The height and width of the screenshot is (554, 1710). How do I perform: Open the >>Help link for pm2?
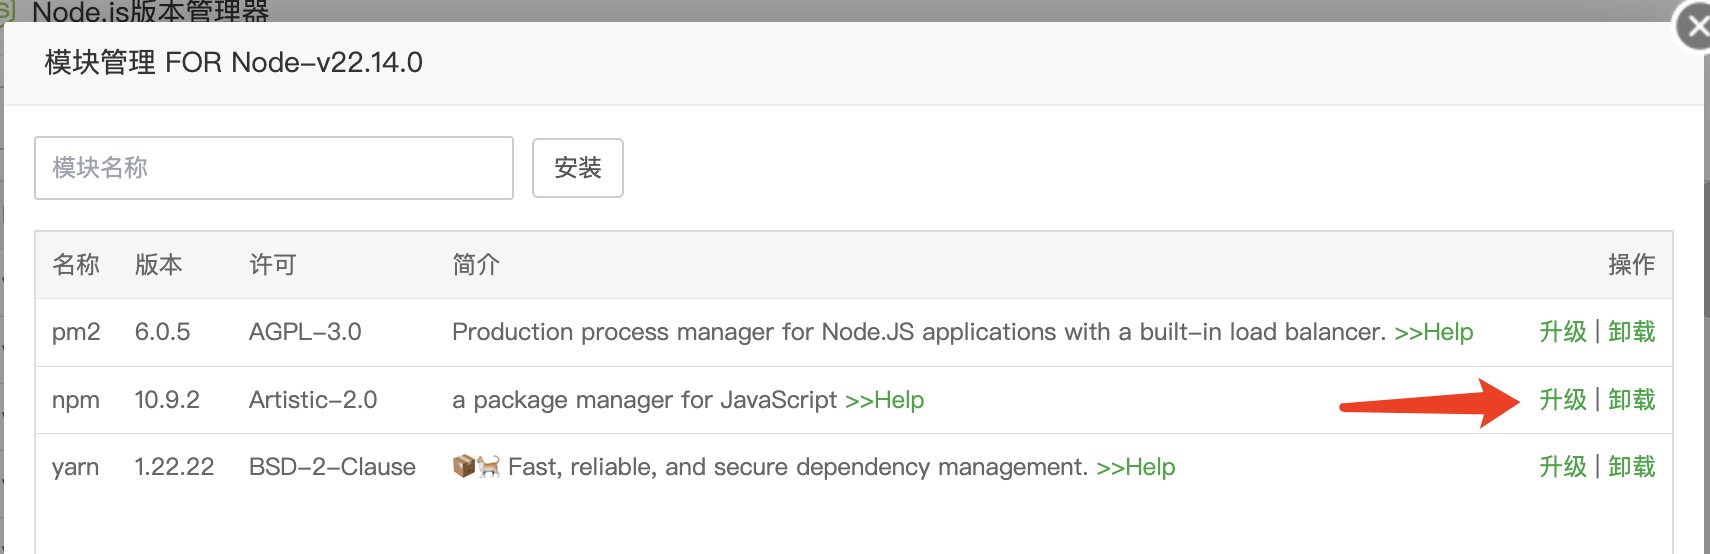(1433, 332)
